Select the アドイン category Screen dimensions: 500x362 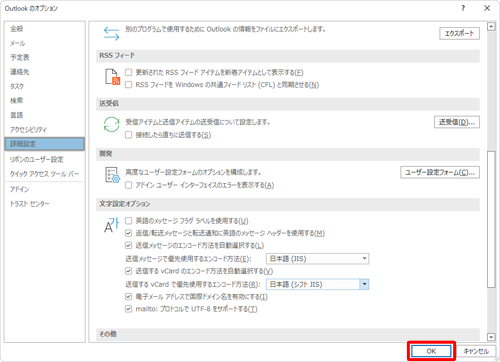click(x=44, y=189)
